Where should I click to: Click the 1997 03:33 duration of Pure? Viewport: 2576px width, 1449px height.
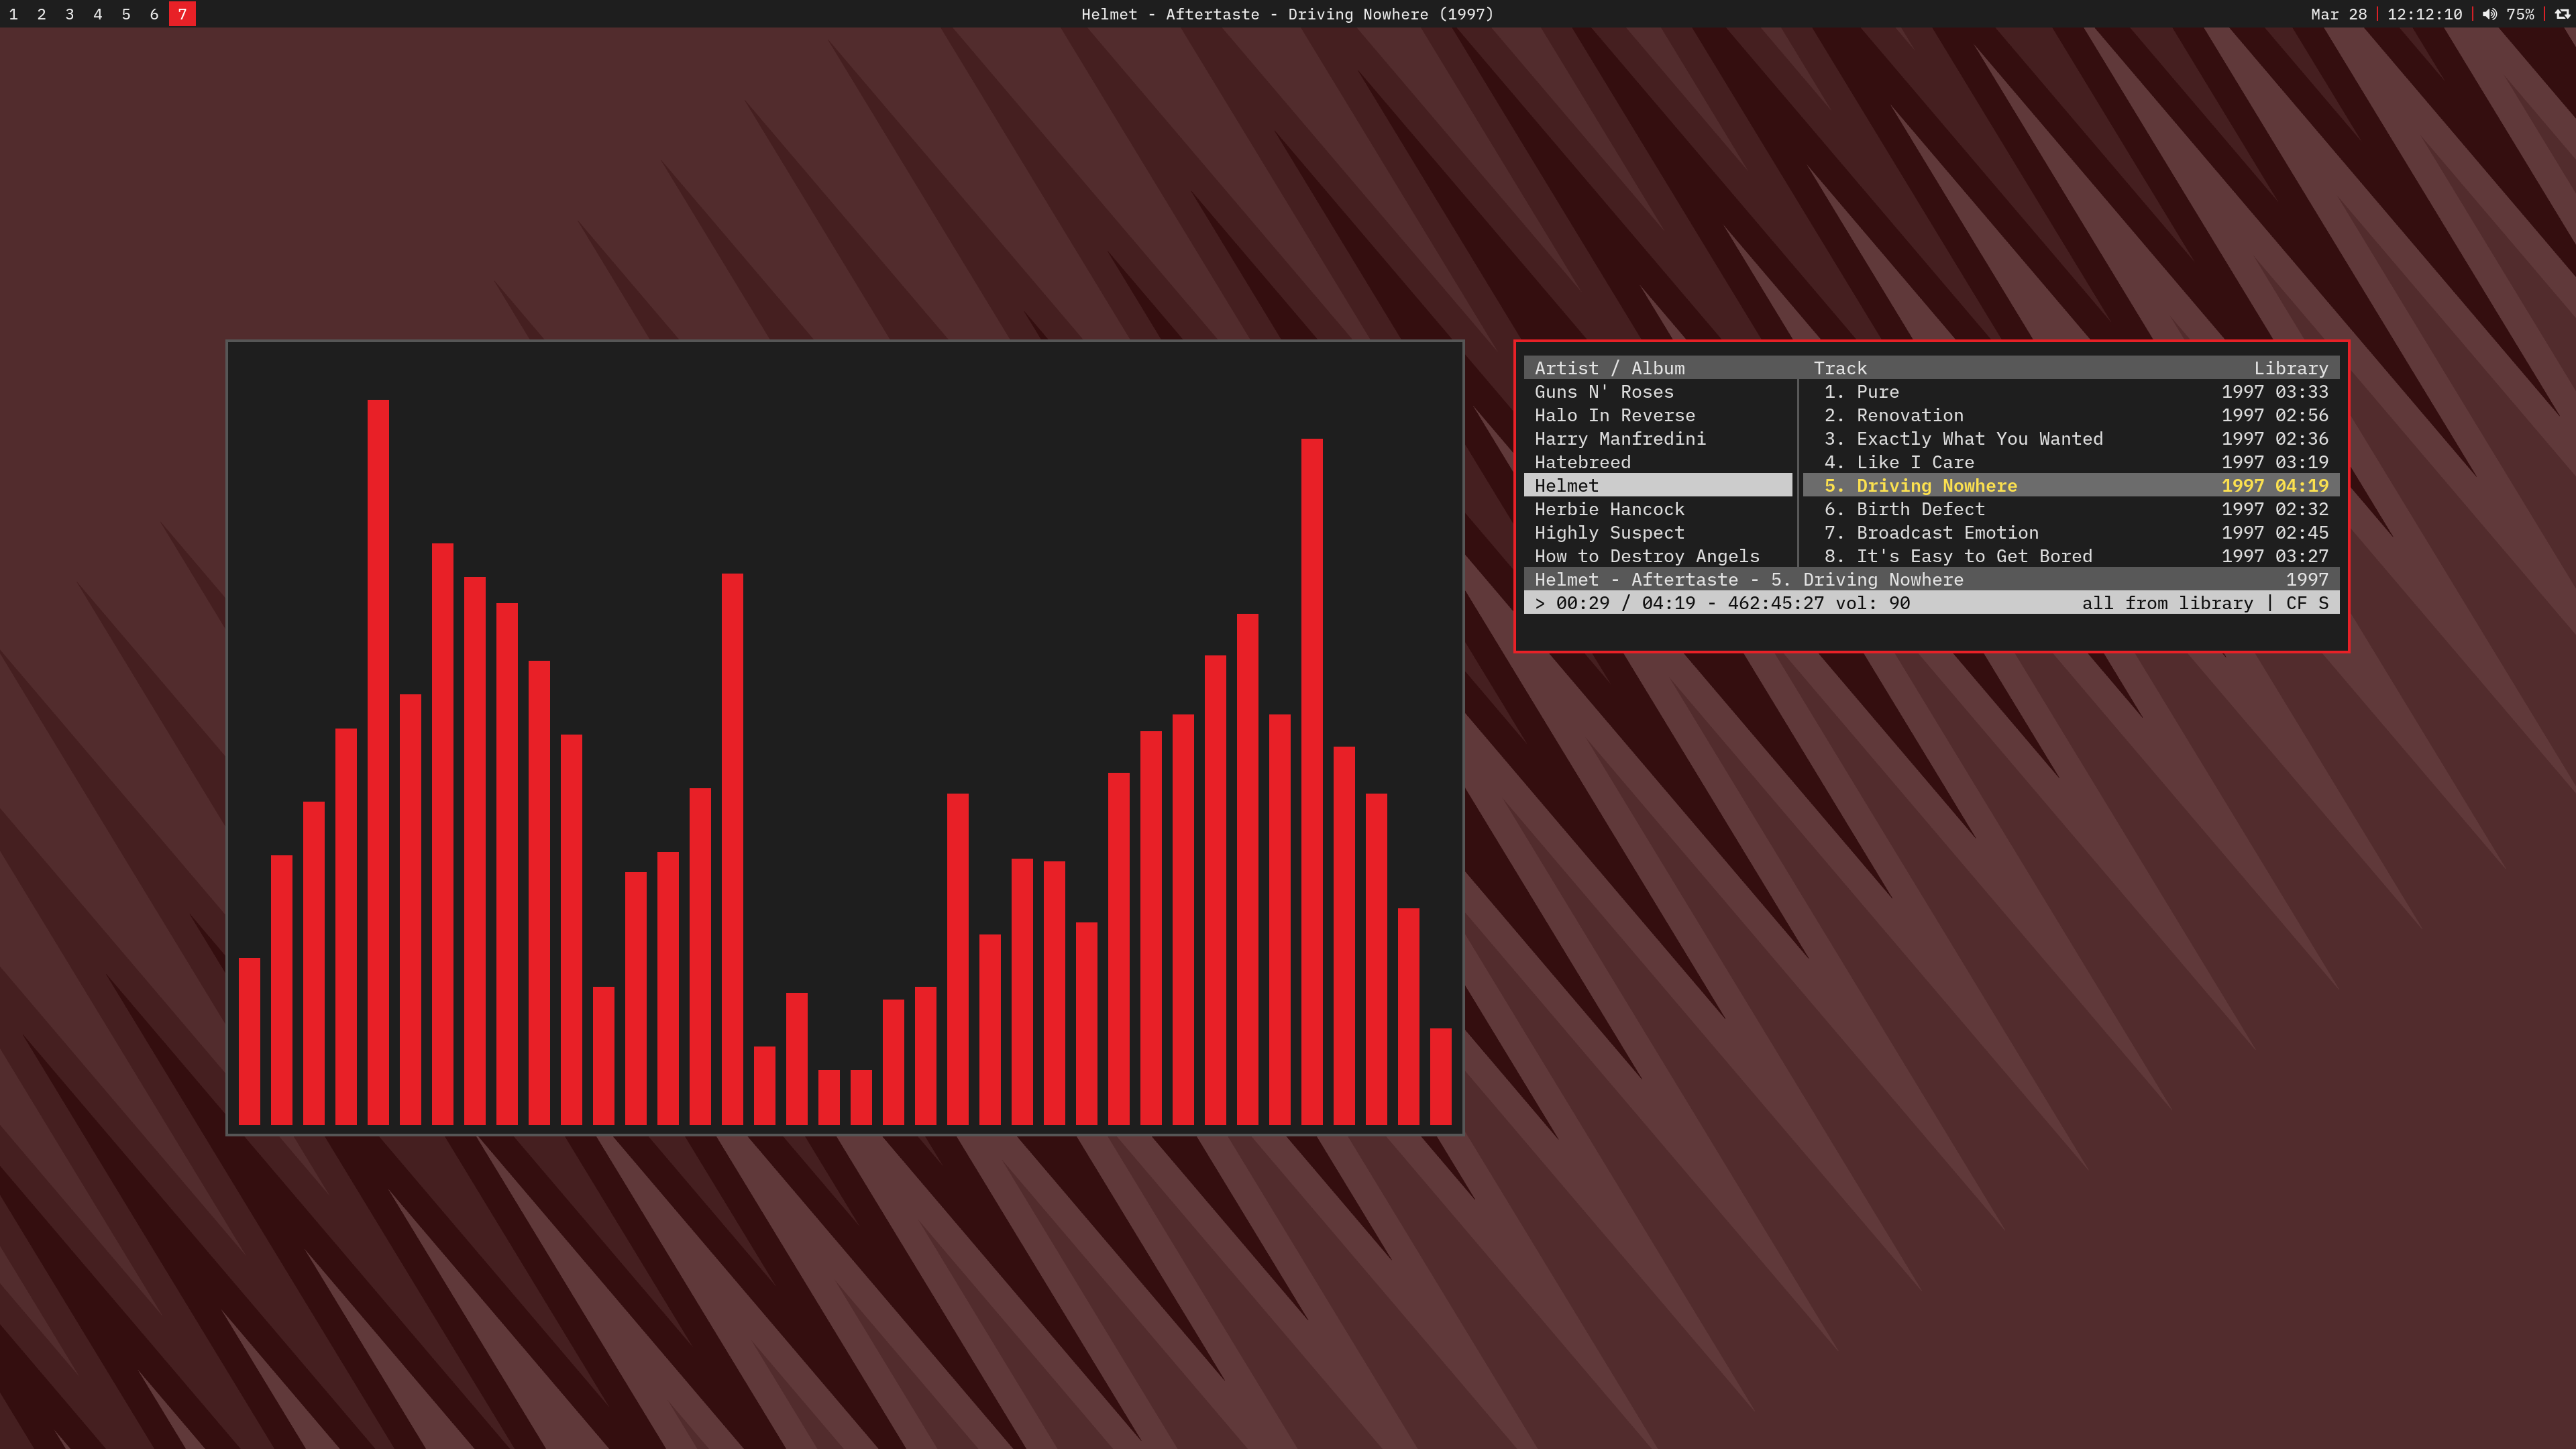click(2274, 392)
